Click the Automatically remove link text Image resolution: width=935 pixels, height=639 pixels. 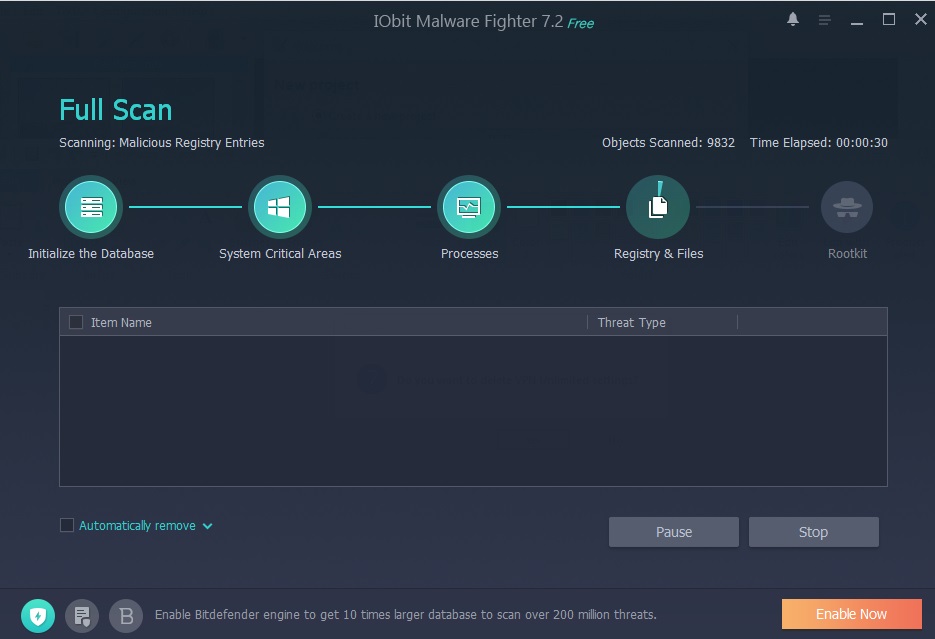(137, 526)
